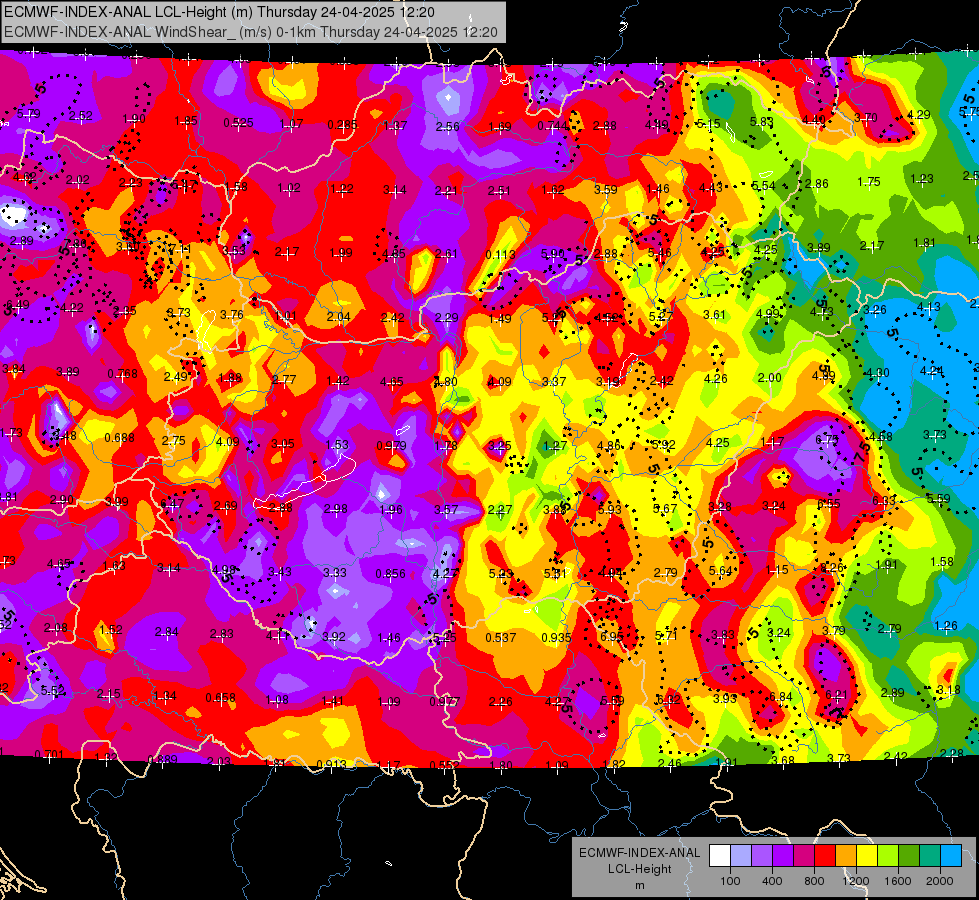Click wind shear value 0.537
The image size is (979, 900).
(501, 638)
